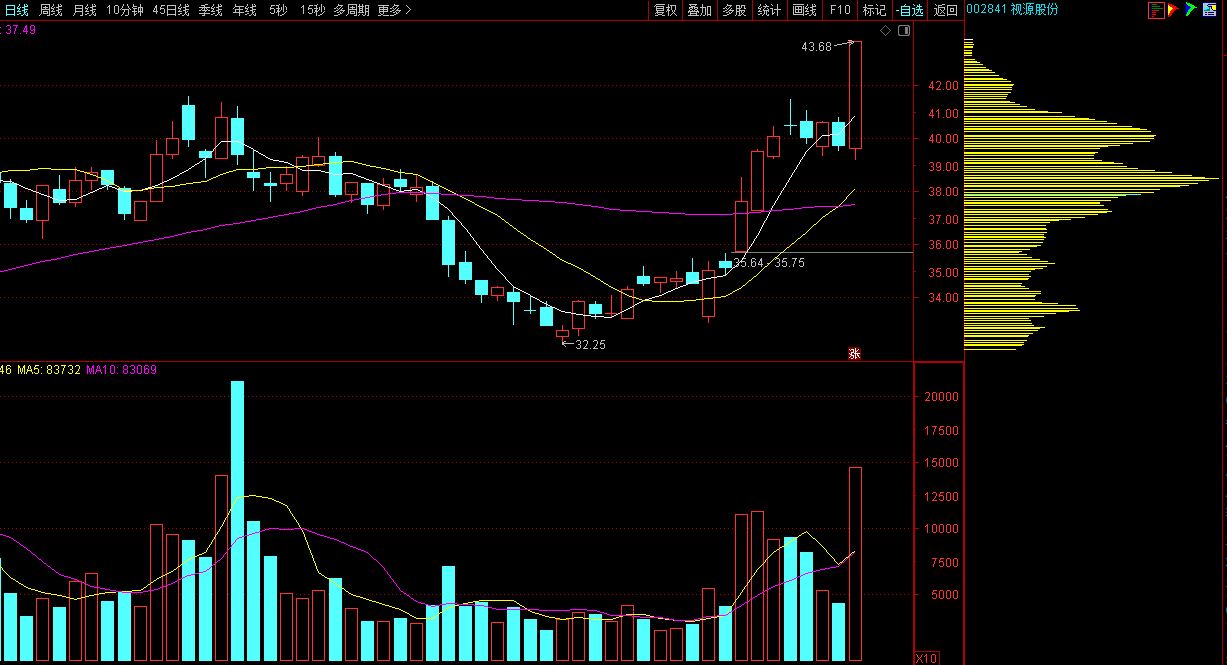Switch to the 周线 weekly chart tab

coord(51,10)
